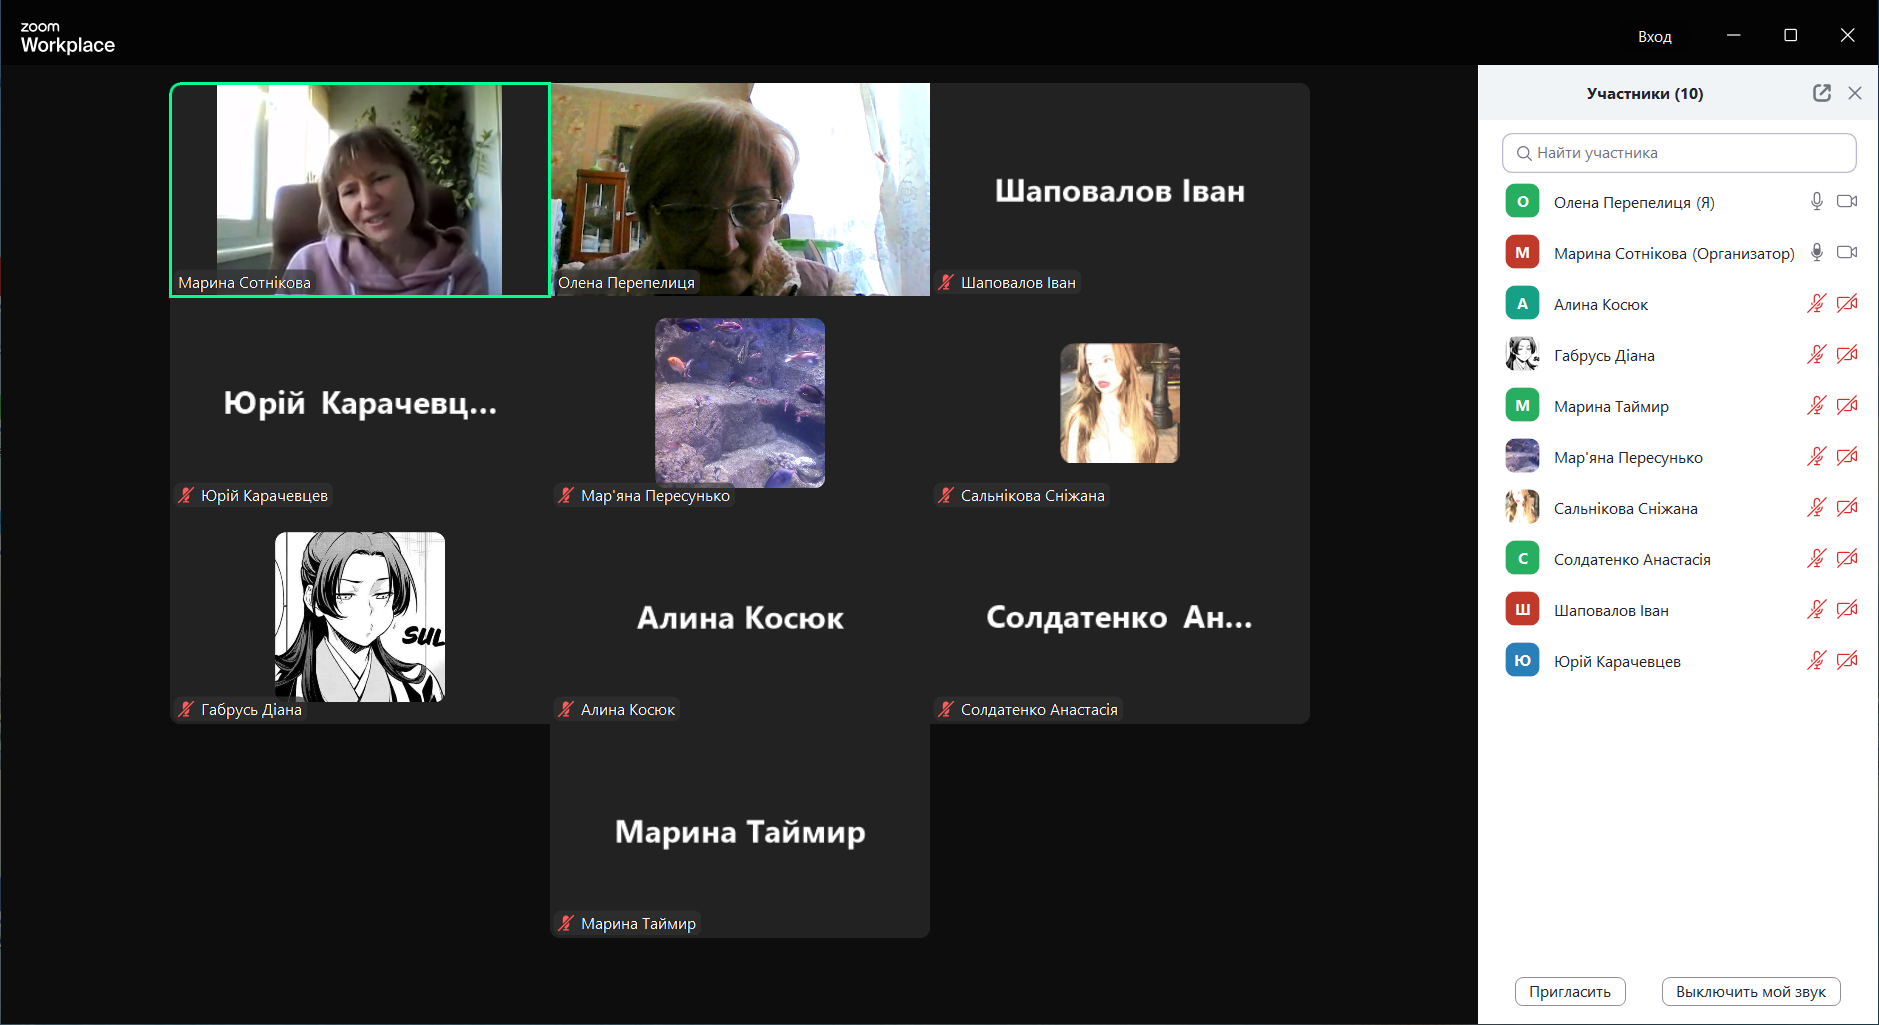Click Zoom Workplace logo

67,37
